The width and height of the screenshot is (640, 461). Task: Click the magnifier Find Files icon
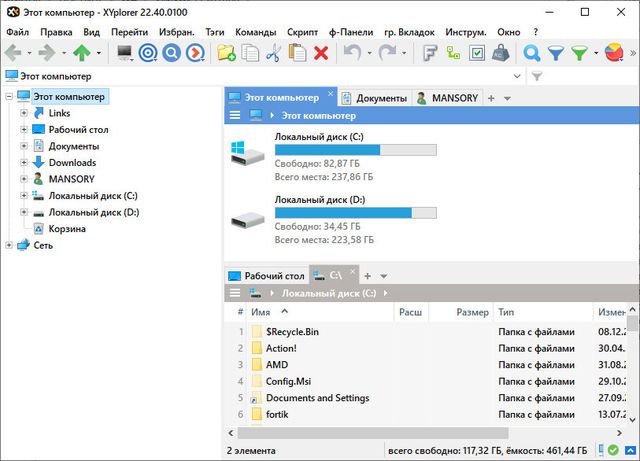click(x=532, y=53)
